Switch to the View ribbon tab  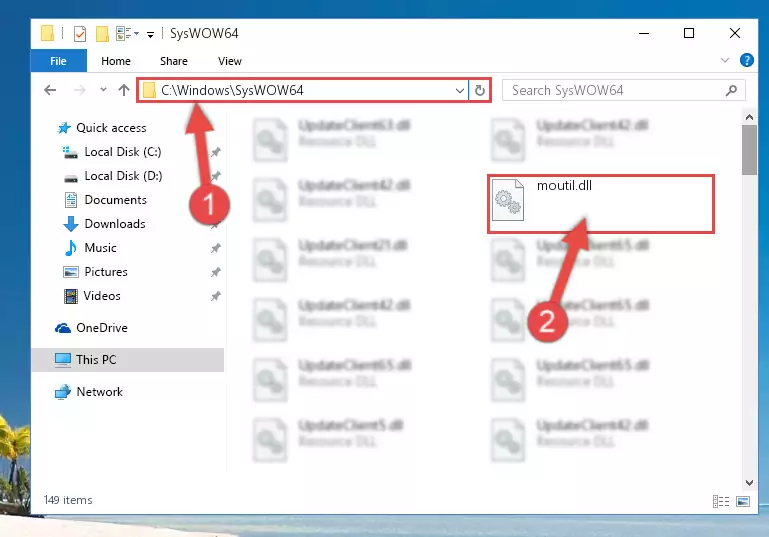pos(230,61)
